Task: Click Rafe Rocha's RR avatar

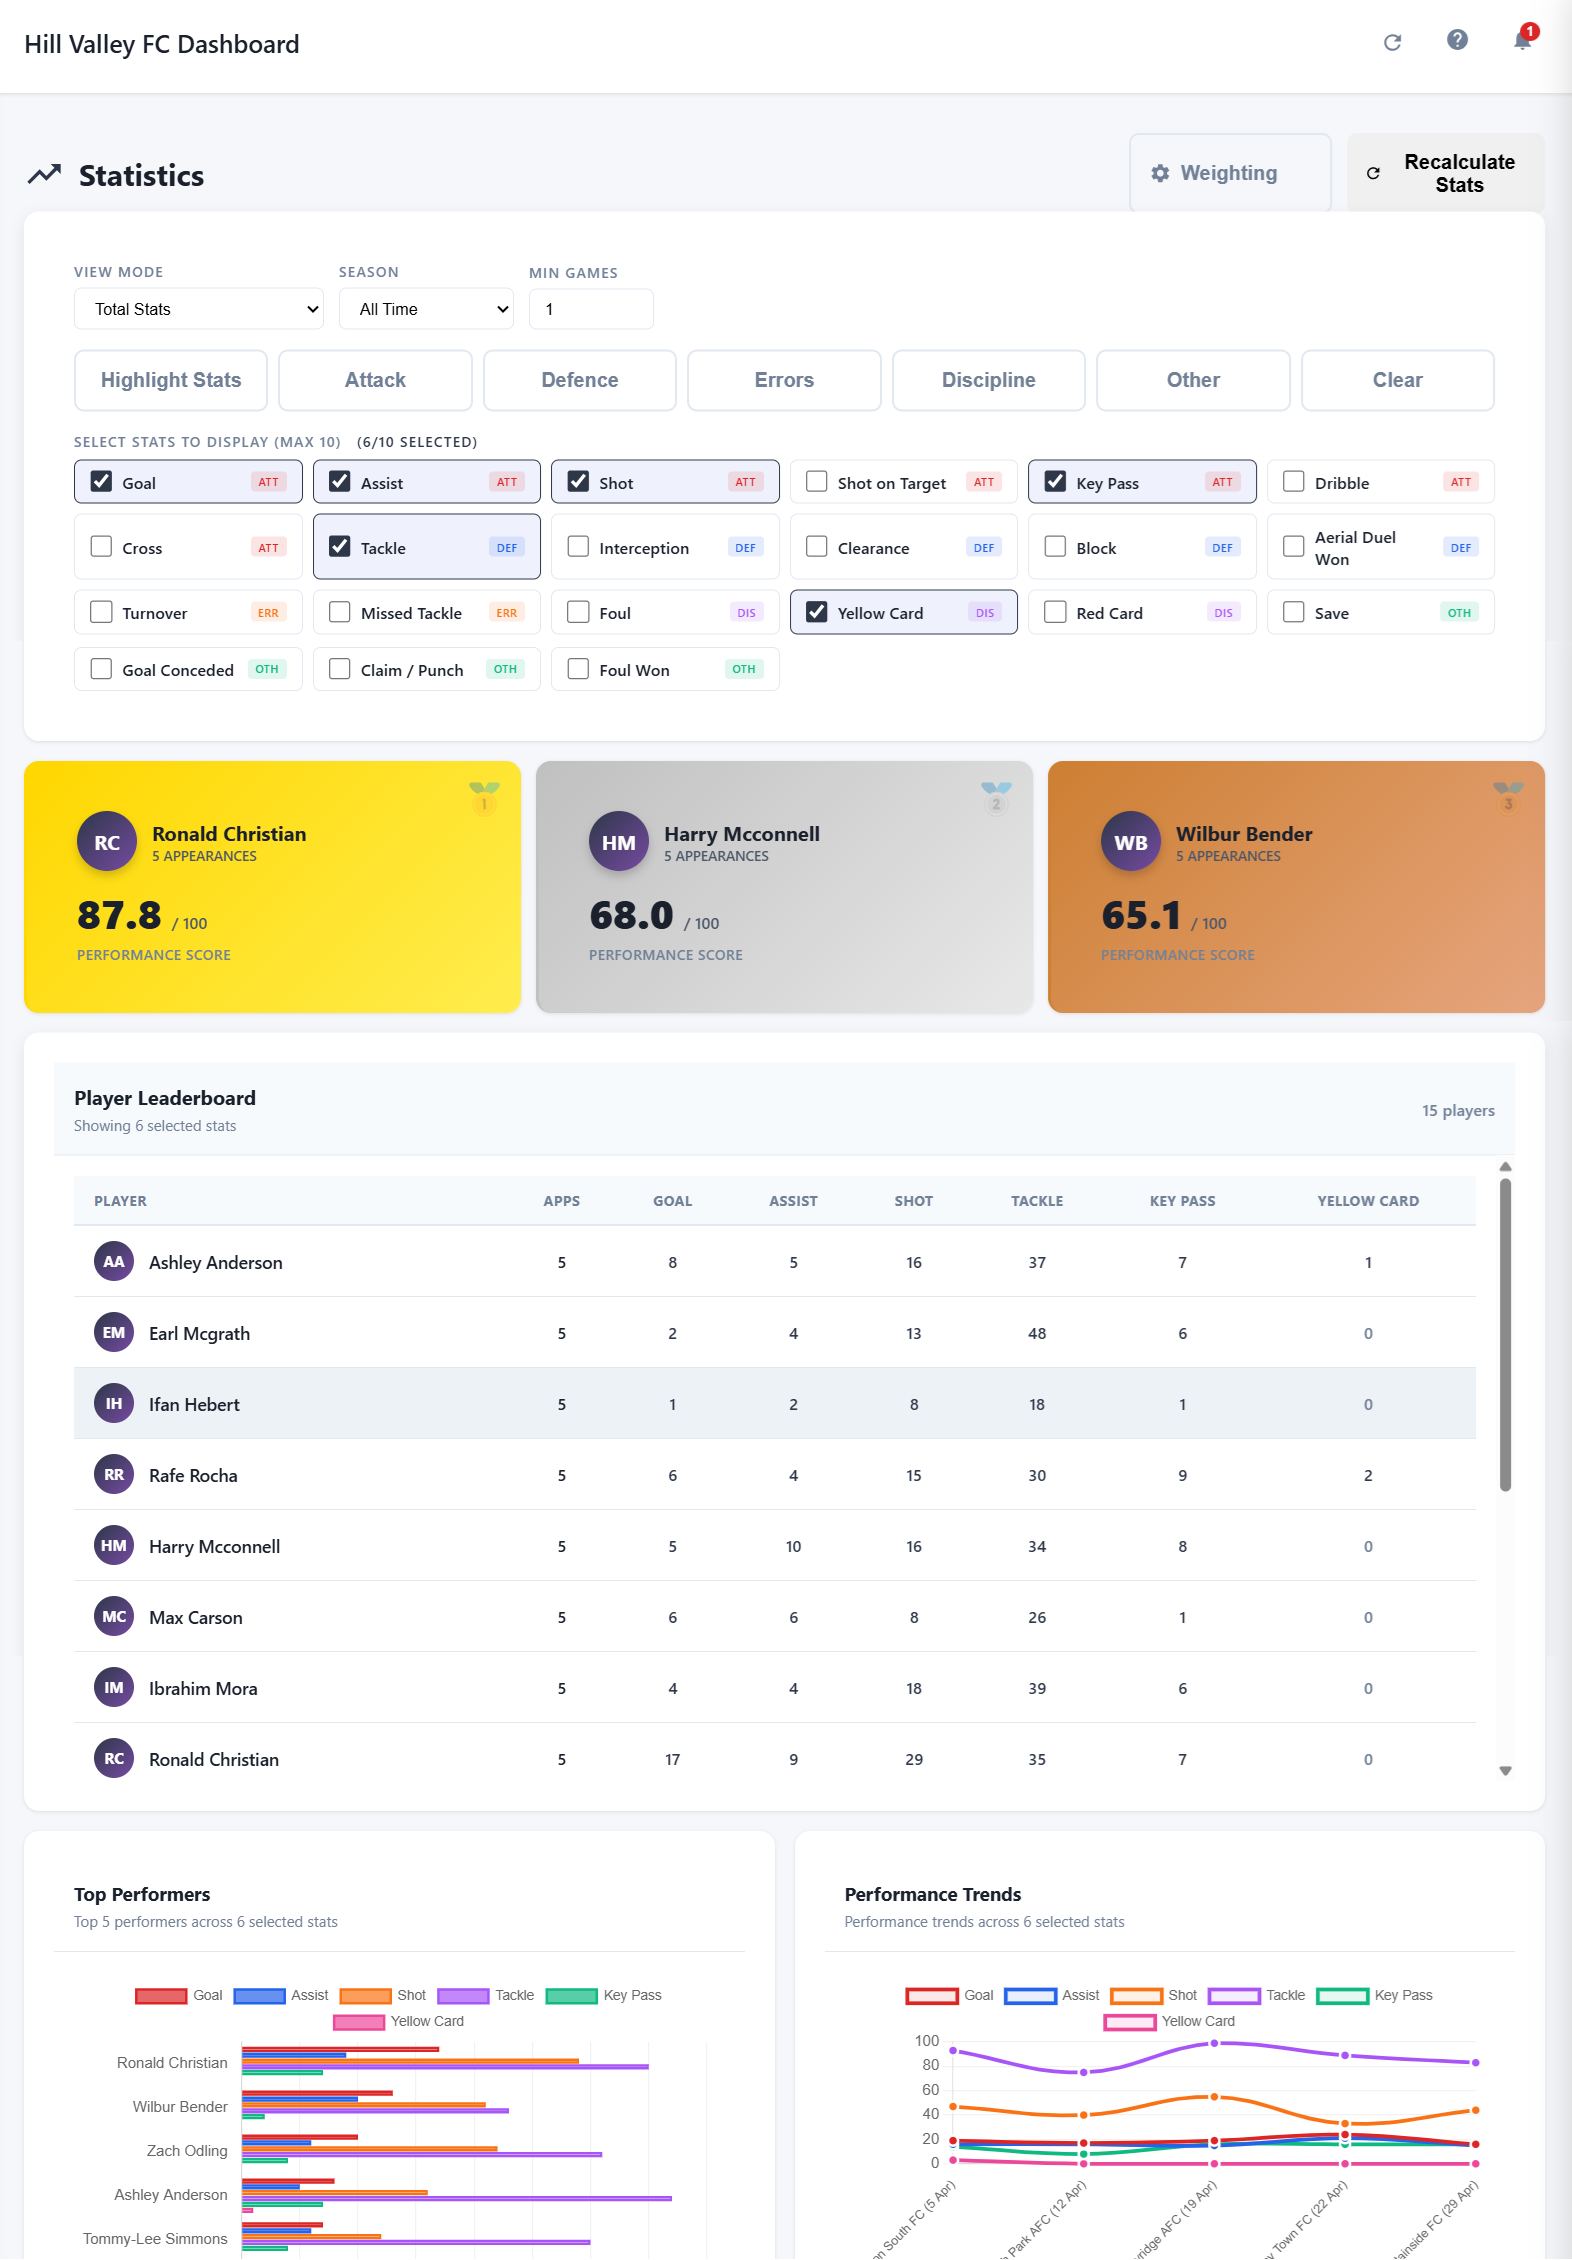Action: 114,1475
